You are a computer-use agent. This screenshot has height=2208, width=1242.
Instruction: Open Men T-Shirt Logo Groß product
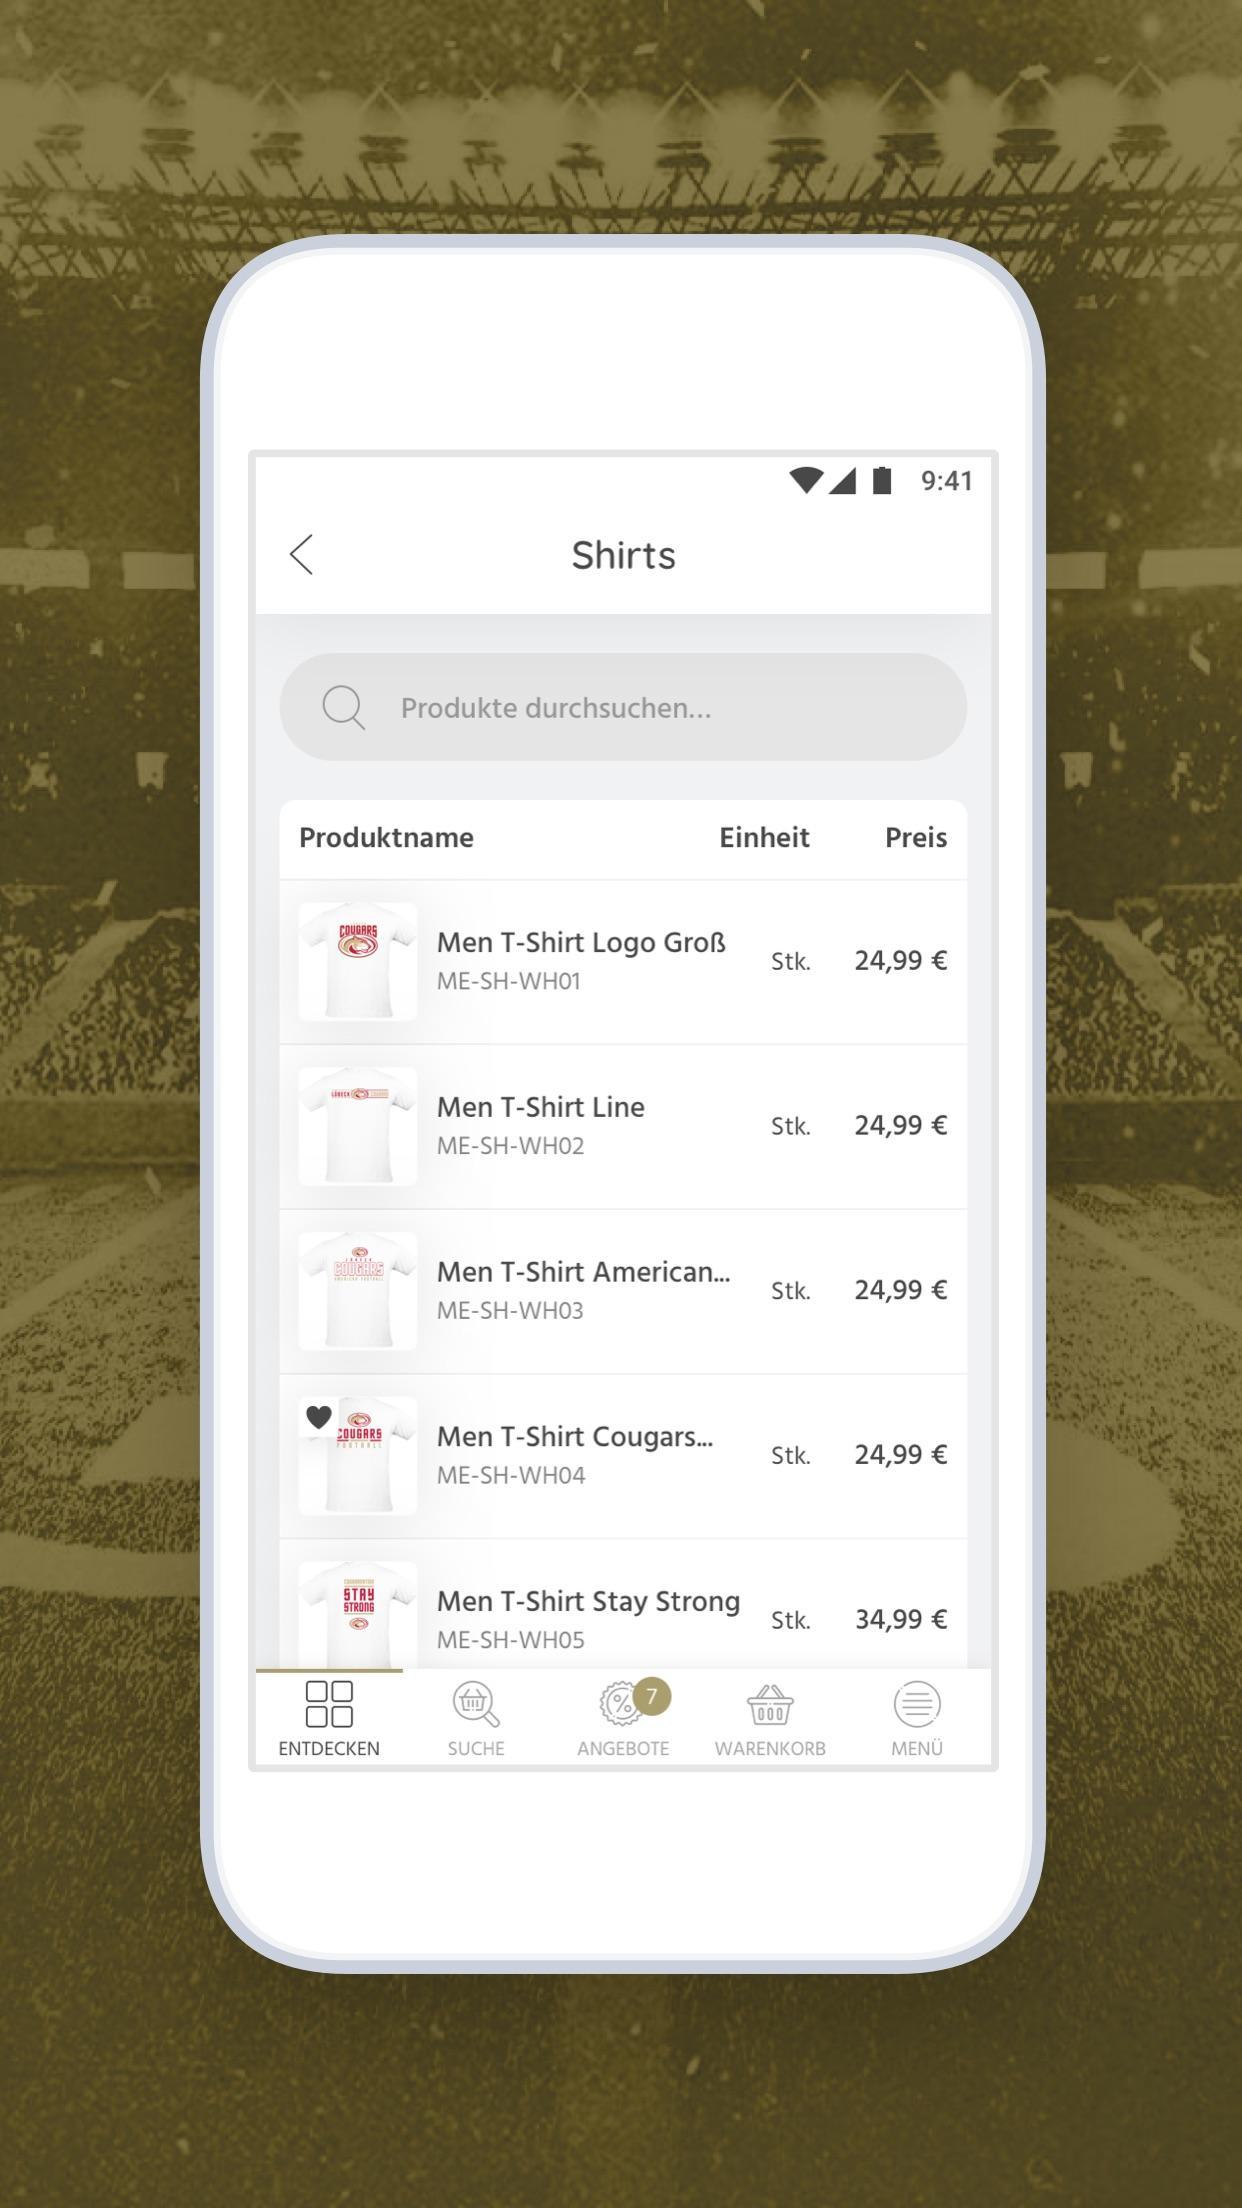pyautogui.click(x=623, y=962)
